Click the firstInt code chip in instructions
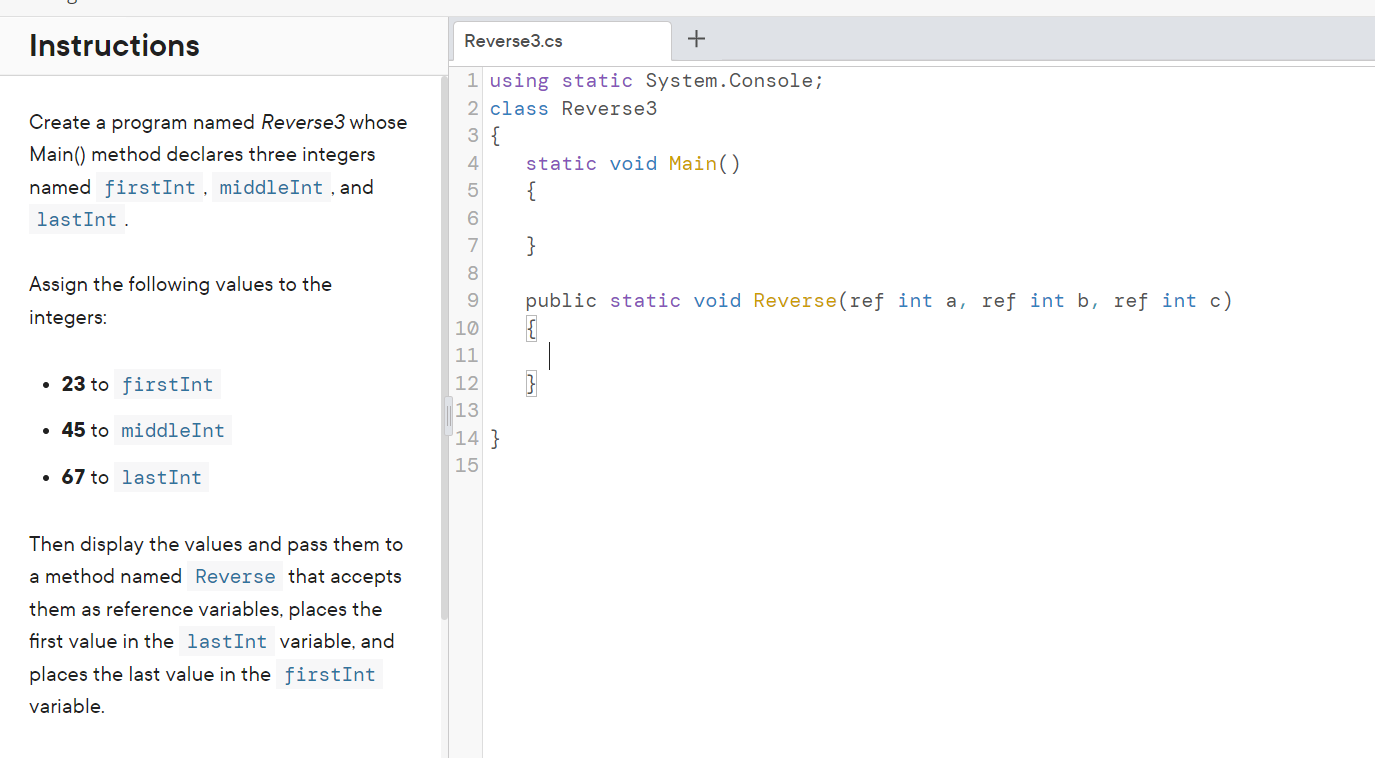Viewport: 1375px width, 758px height. pos(150,187)
